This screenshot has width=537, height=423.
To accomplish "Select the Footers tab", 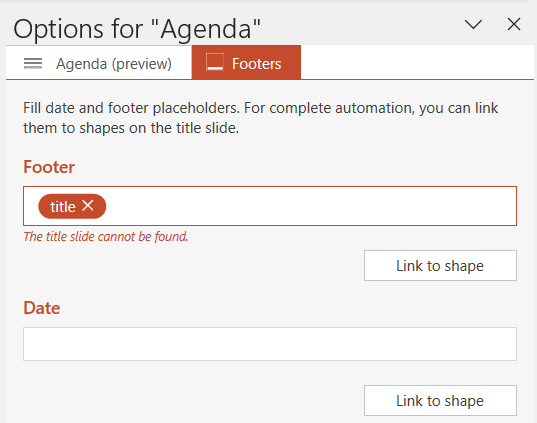I will [246, 63].
